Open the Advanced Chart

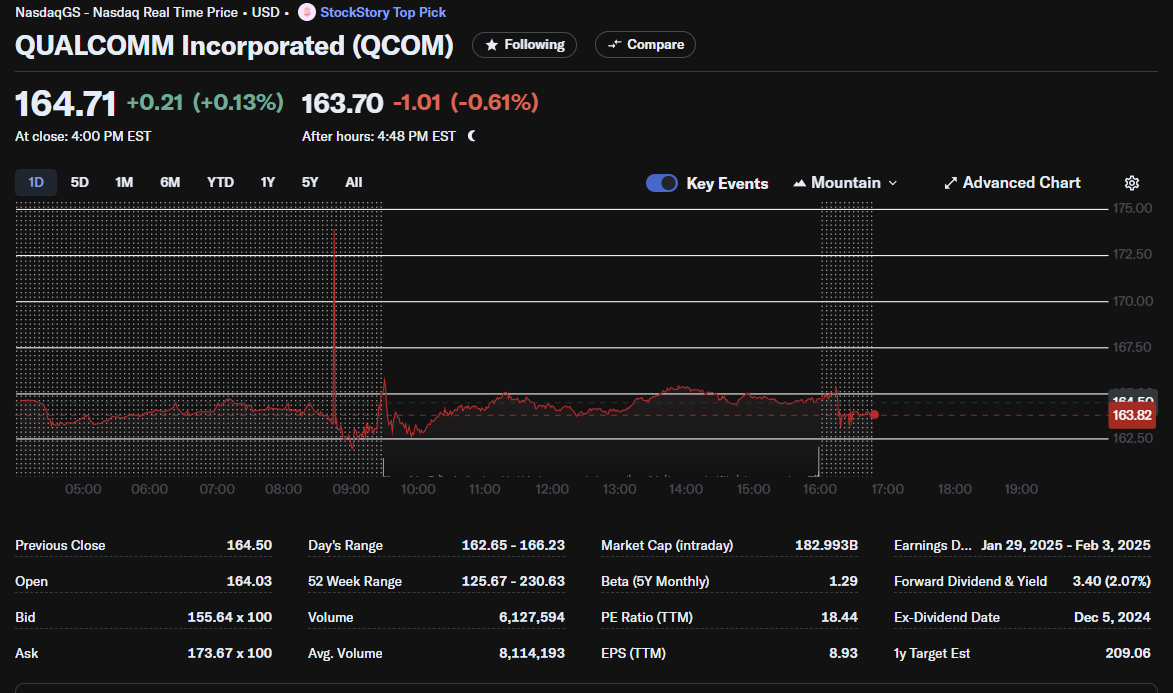pos(1012,183)
